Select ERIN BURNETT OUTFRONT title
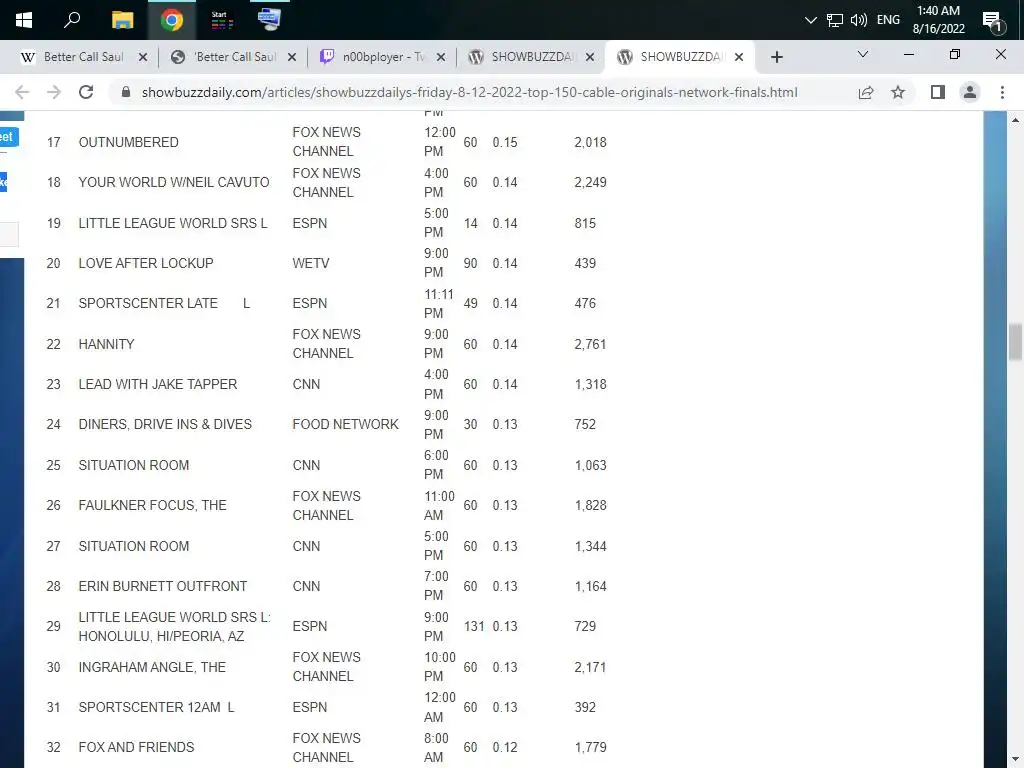1024x768 pixels. (163, 586)
